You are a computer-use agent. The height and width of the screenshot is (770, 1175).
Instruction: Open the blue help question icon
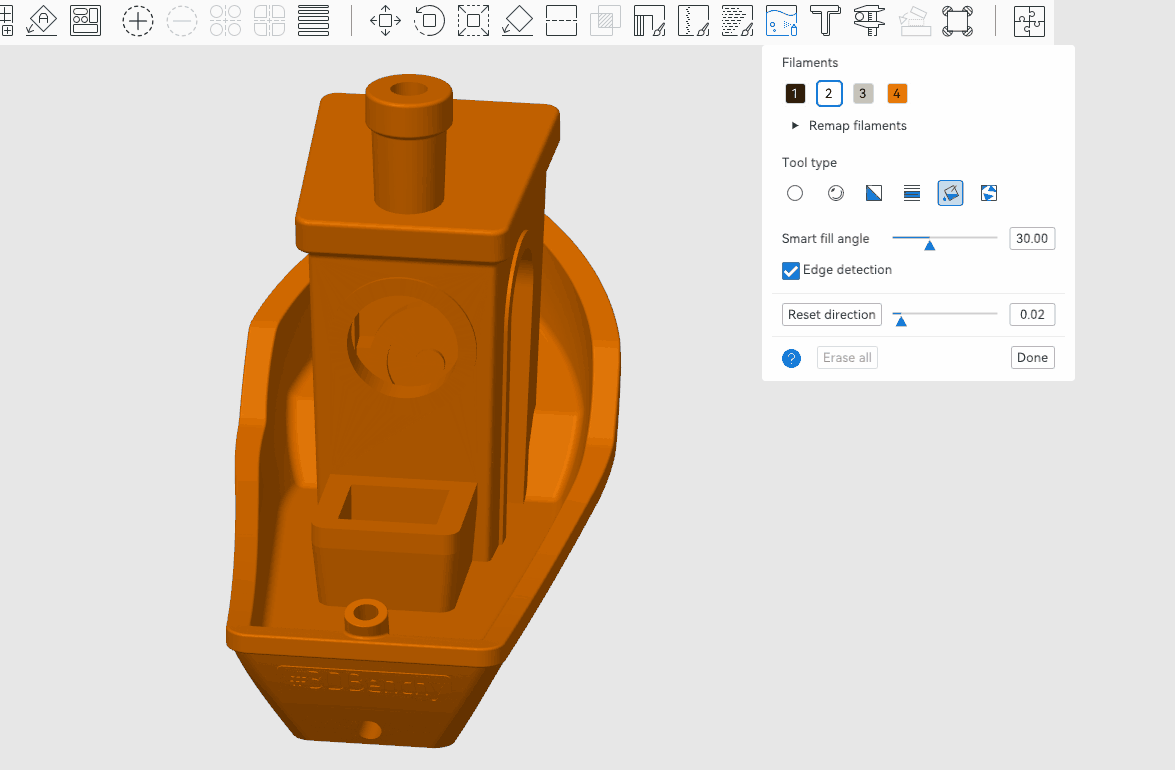point(791,358)
